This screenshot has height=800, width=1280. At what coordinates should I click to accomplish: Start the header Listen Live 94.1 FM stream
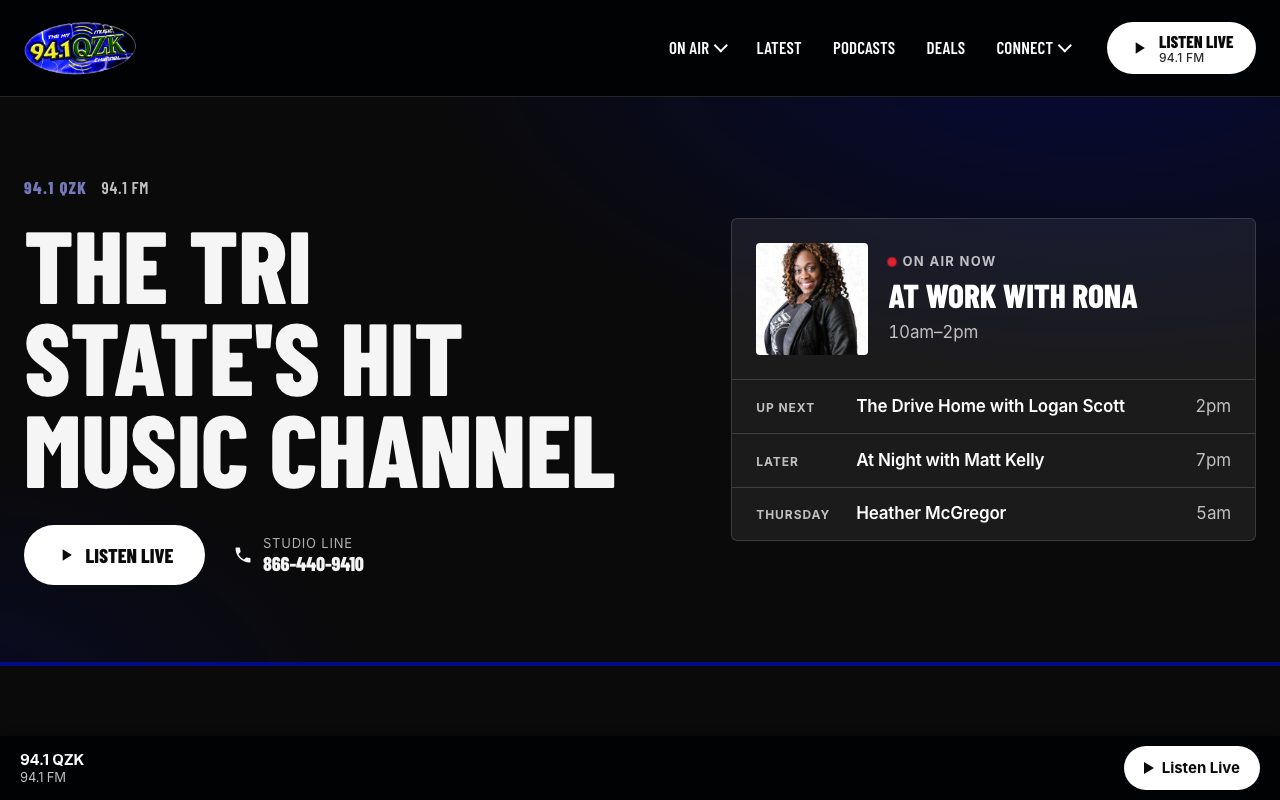[x=1181, y=48]
